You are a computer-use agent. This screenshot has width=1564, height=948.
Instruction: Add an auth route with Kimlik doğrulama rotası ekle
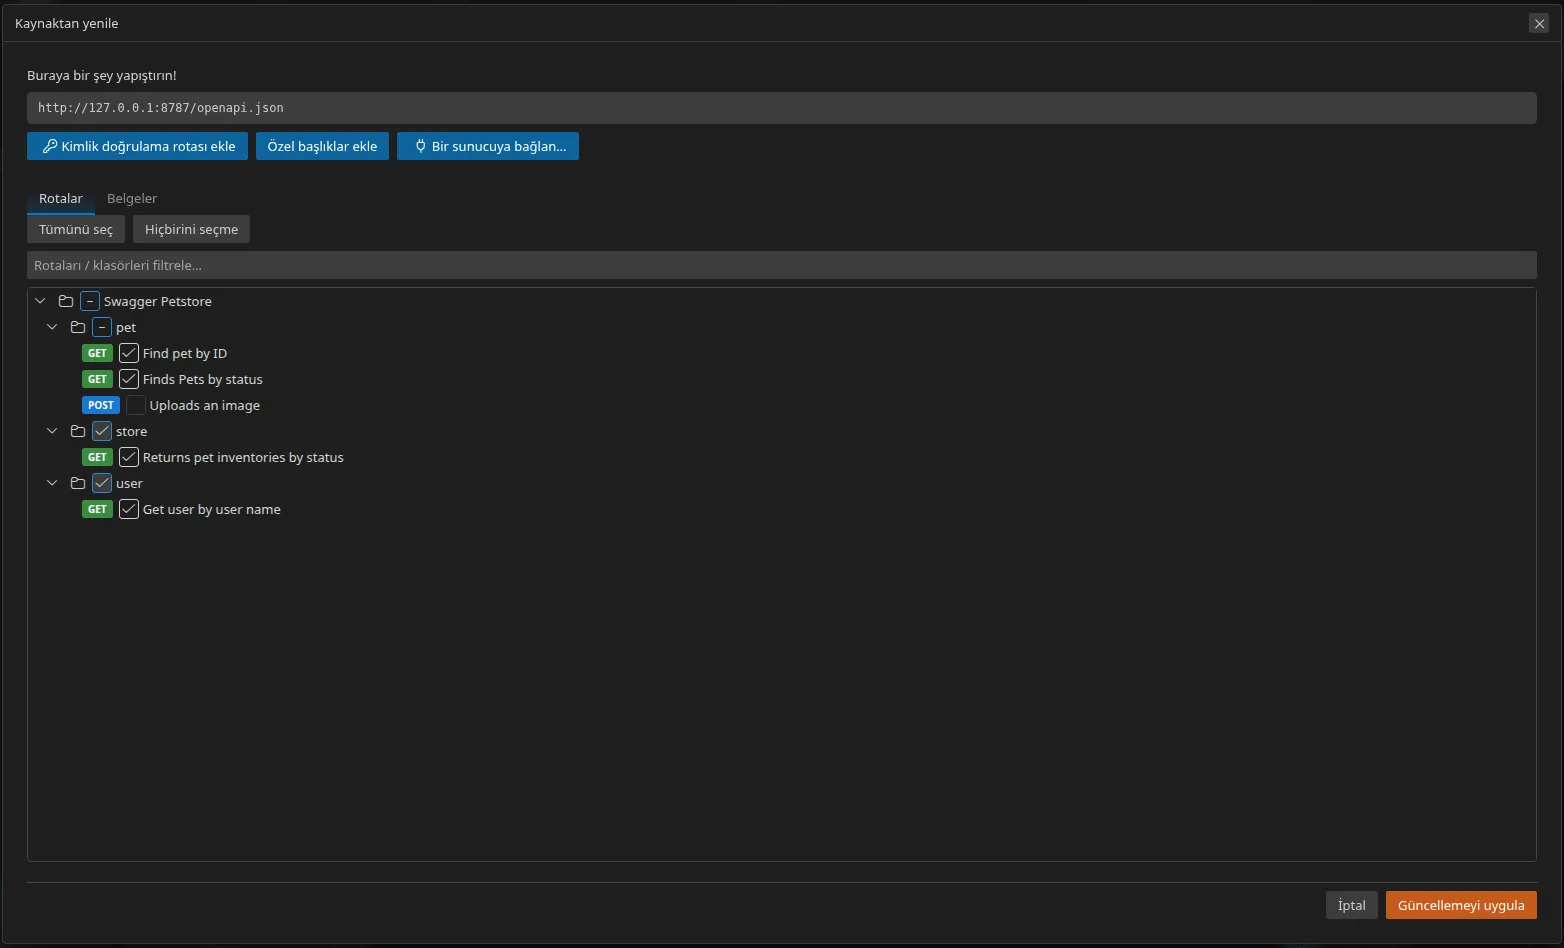coord(138,146)
